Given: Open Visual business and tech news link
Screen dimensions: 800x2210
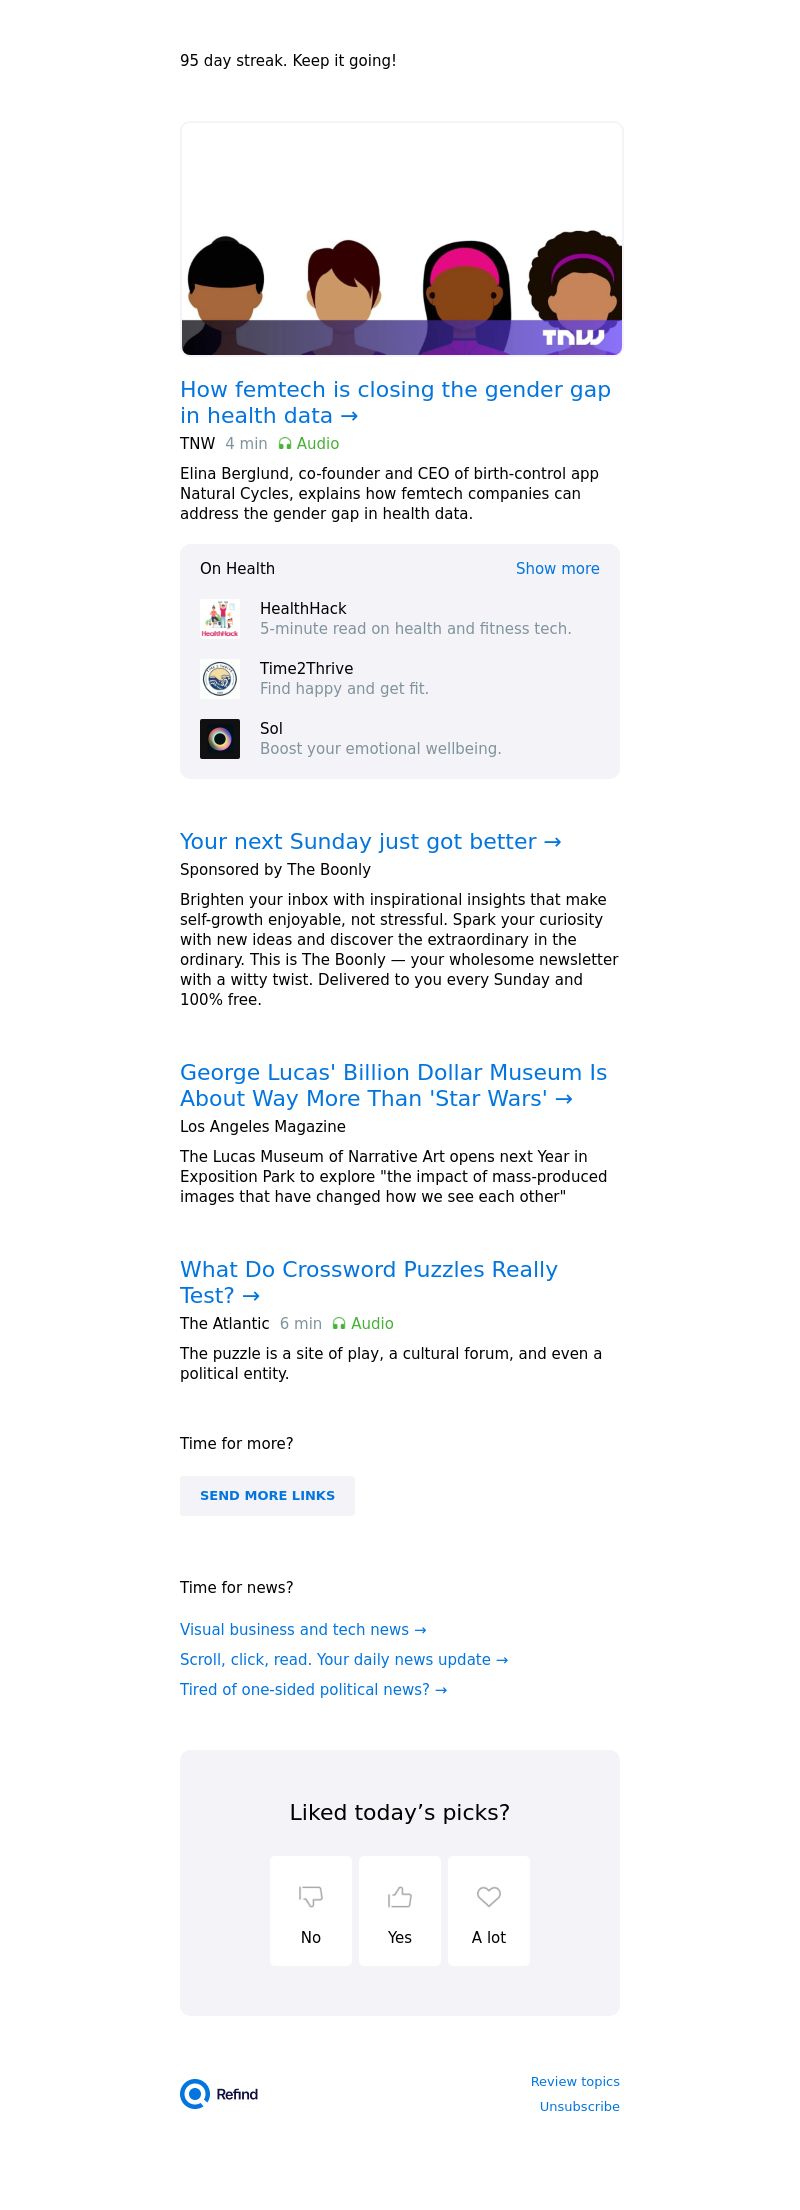Looking at the screenshot, I should pyautogui.click(x=303, y=1630).
